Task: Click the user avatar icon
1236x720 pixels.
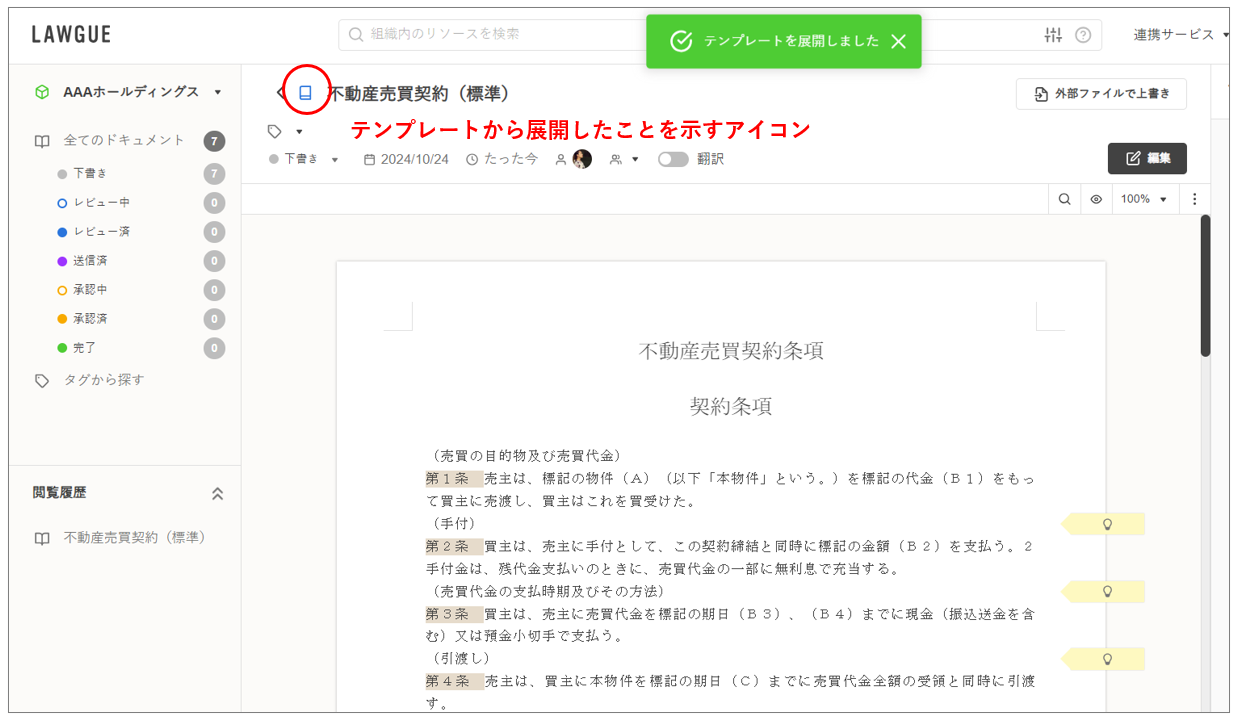Action: (x=582, y=159)
